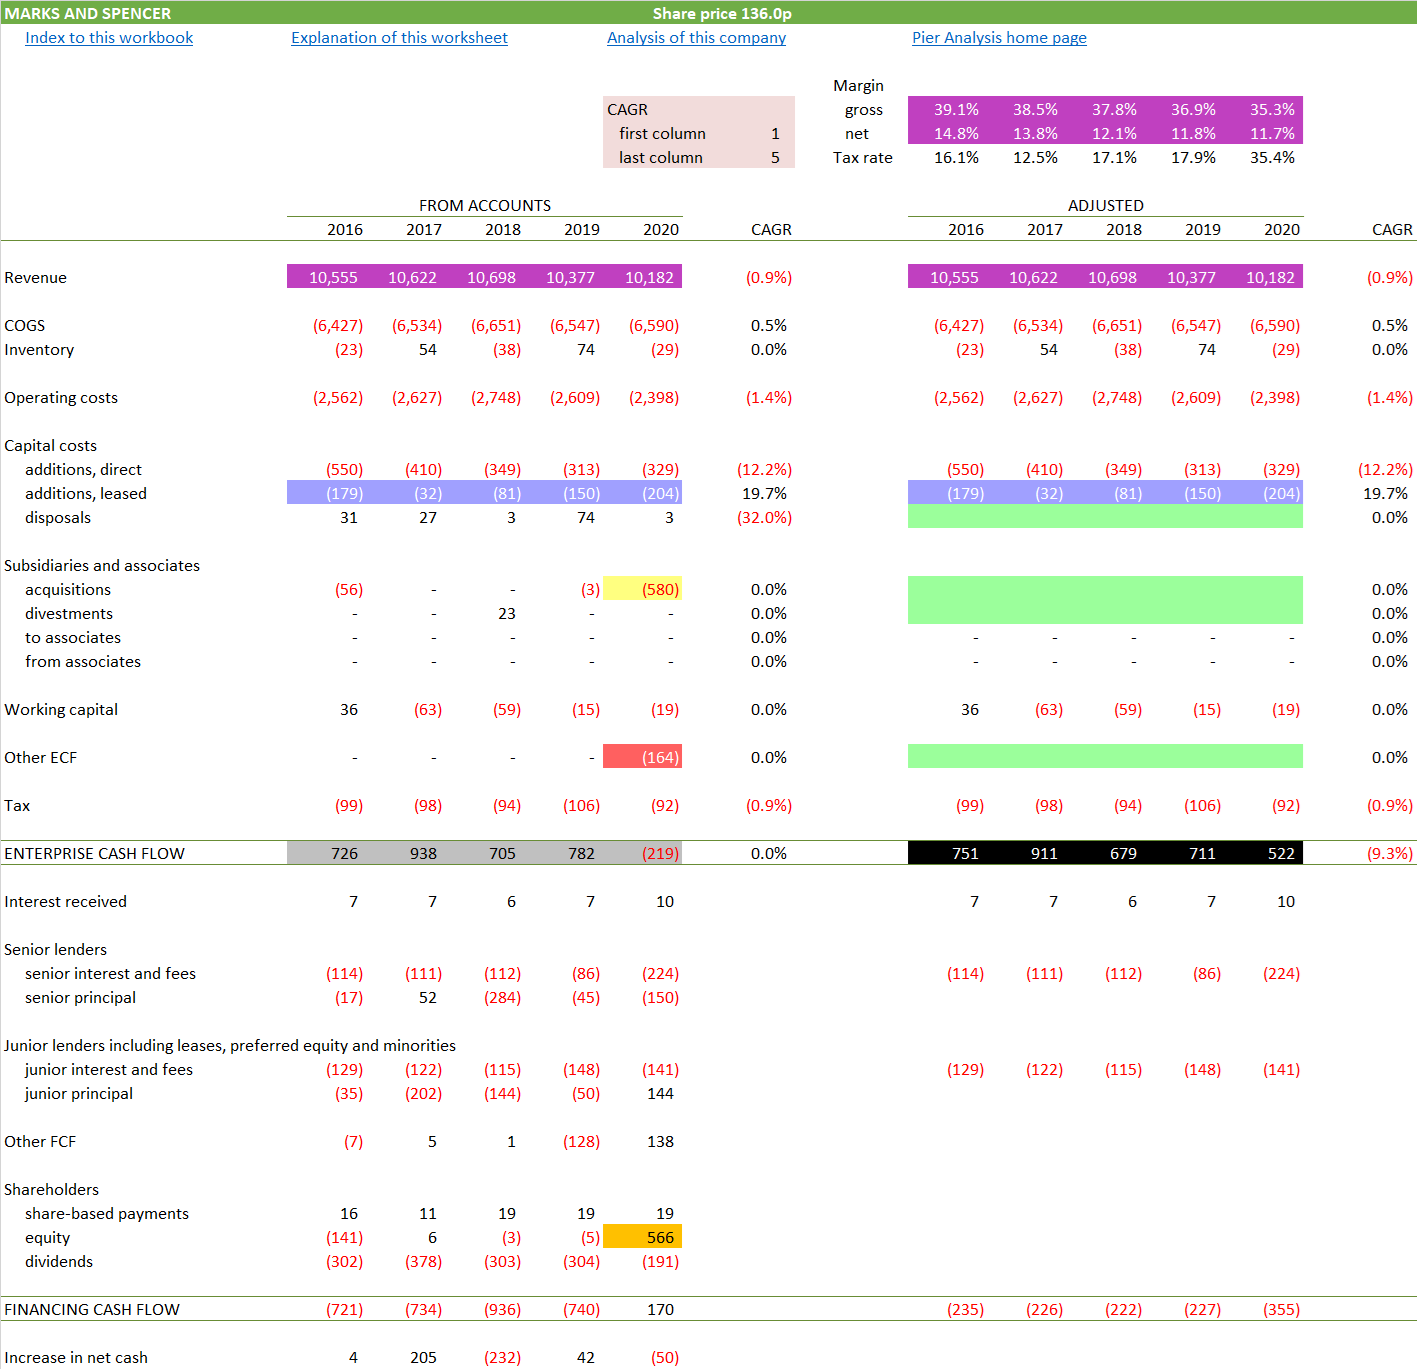1417x1369 pixels.
Task: Select the disposals CAGR (32.0%) cell
Action: click(764, 518)
